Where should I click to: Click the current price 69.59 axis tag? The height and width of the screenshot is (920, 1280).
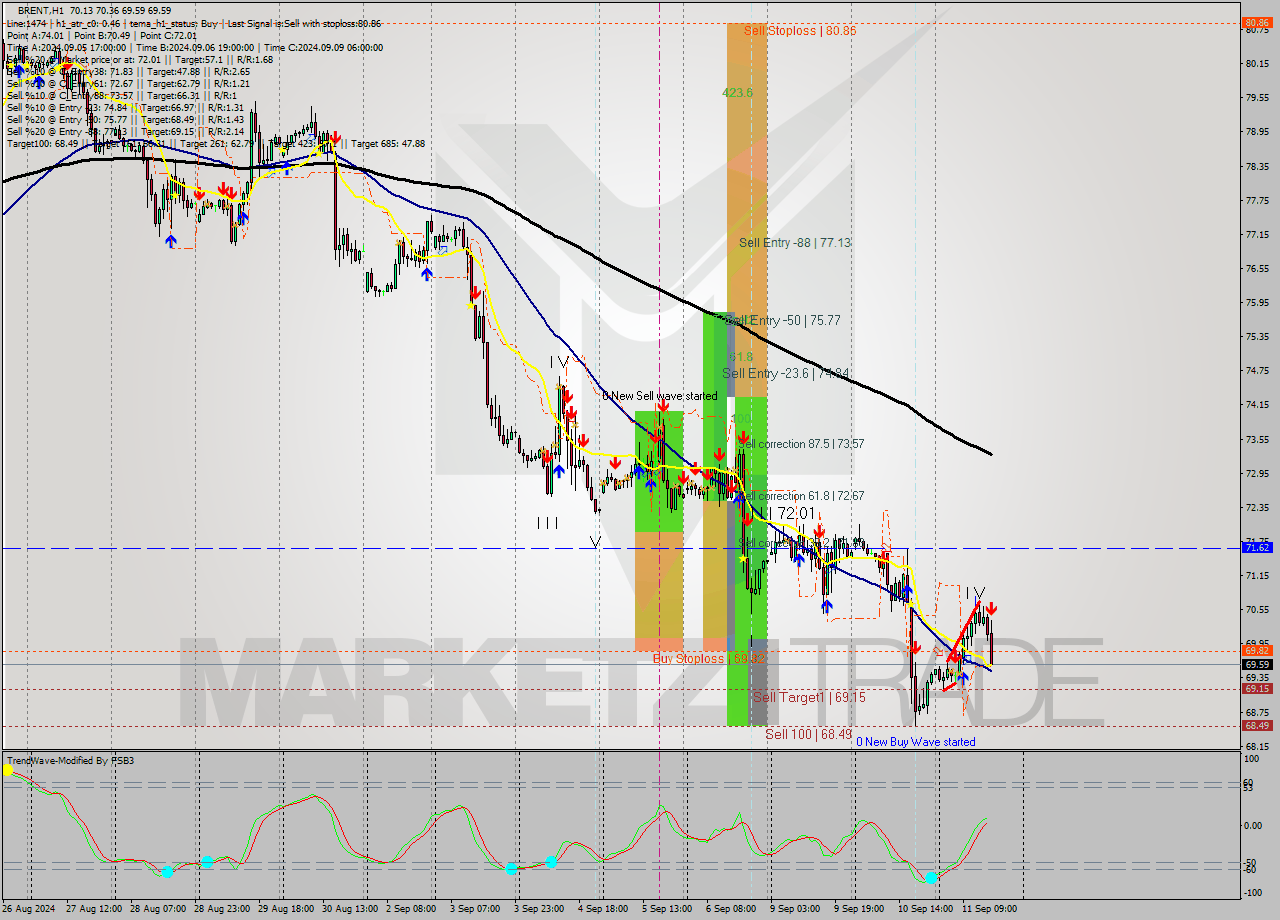[x=1256, y=664]
